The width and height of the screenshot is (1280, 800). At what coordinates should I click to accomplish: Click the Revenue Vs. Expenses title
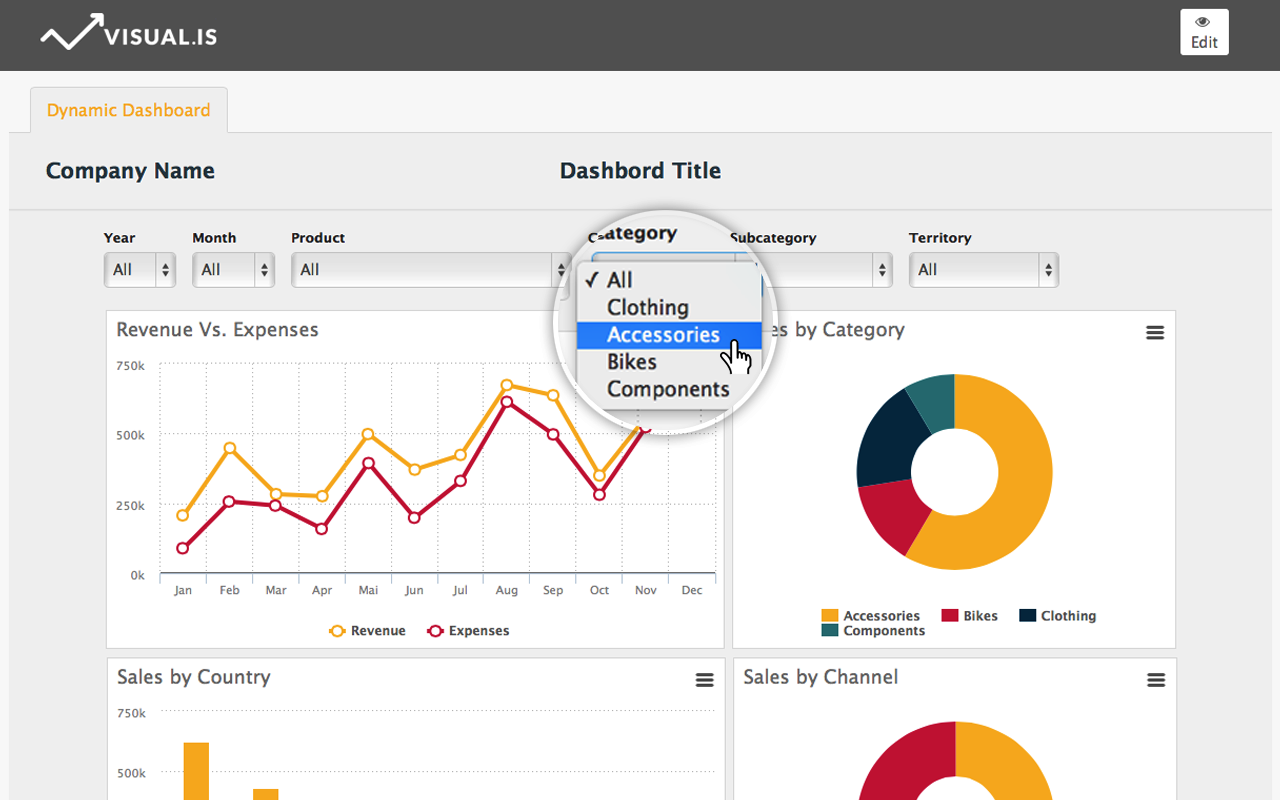coord(217,330)
